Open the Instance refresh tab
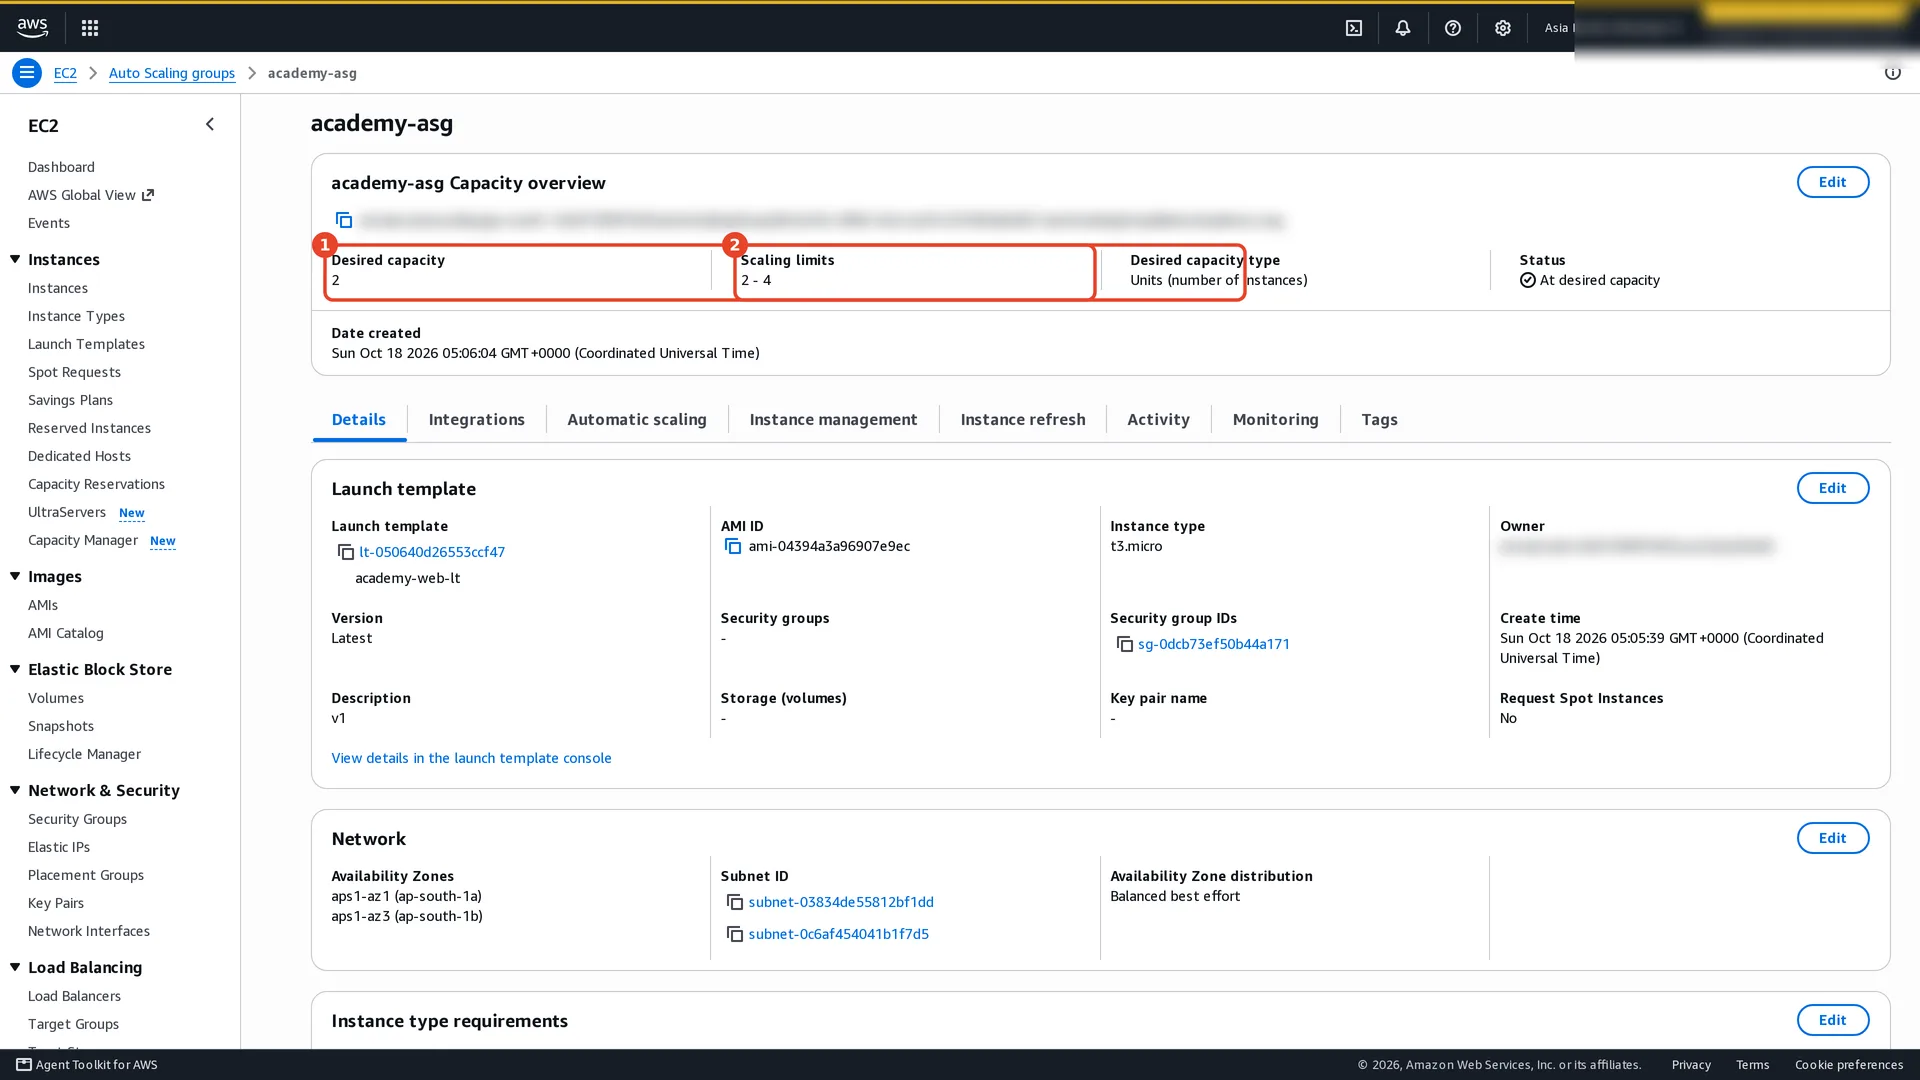The width and height of the screenshot is (1920, 1080). click(1022, 420)
